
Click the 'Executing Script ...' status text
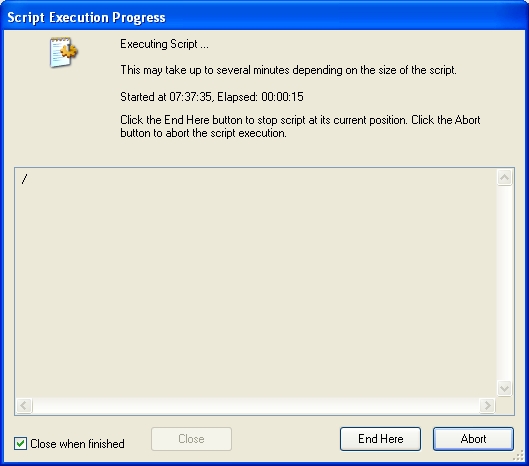coord(164,44)
